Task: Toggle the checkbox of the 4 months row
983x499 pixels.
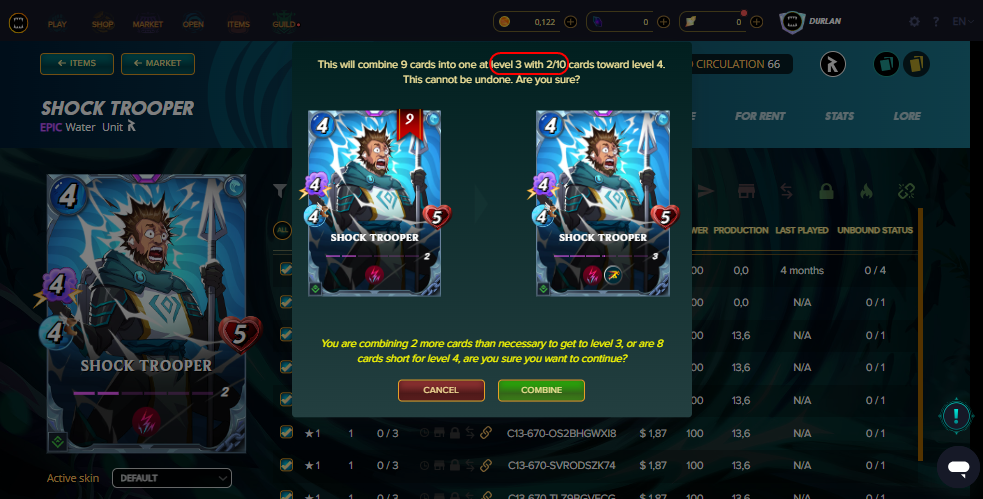Action: pyautogui.click(x=286, y=270)
